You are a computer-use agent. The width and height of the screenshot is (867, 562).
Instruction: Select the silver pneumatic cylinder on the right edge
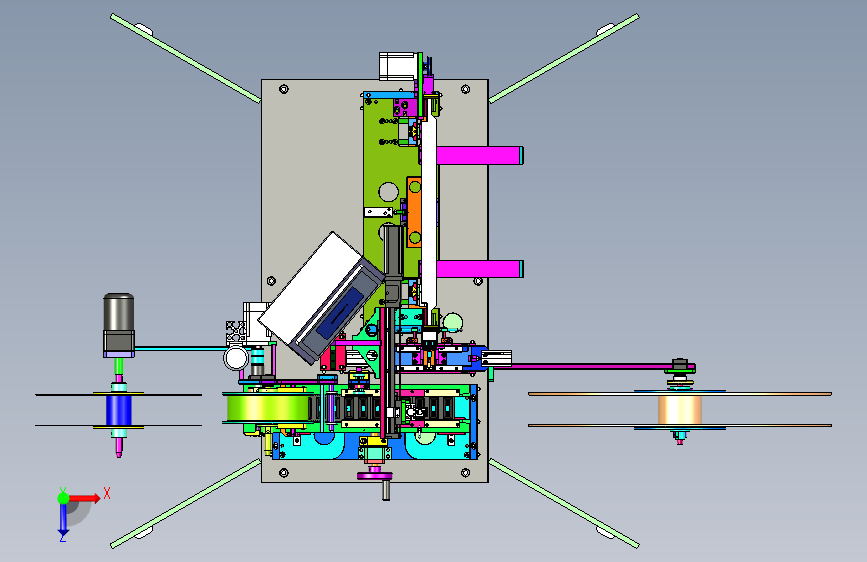pos(497,358)
